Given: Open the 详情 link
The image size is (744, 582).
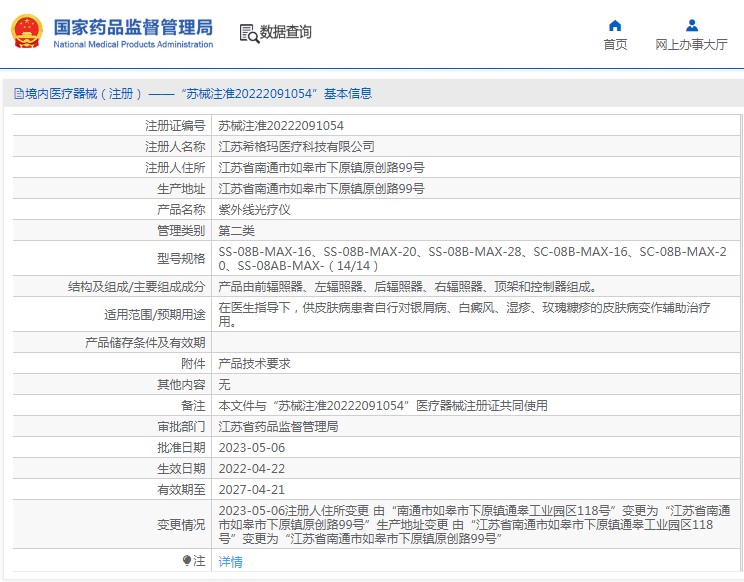Looking at the screenshot, I should coord(231,562).
